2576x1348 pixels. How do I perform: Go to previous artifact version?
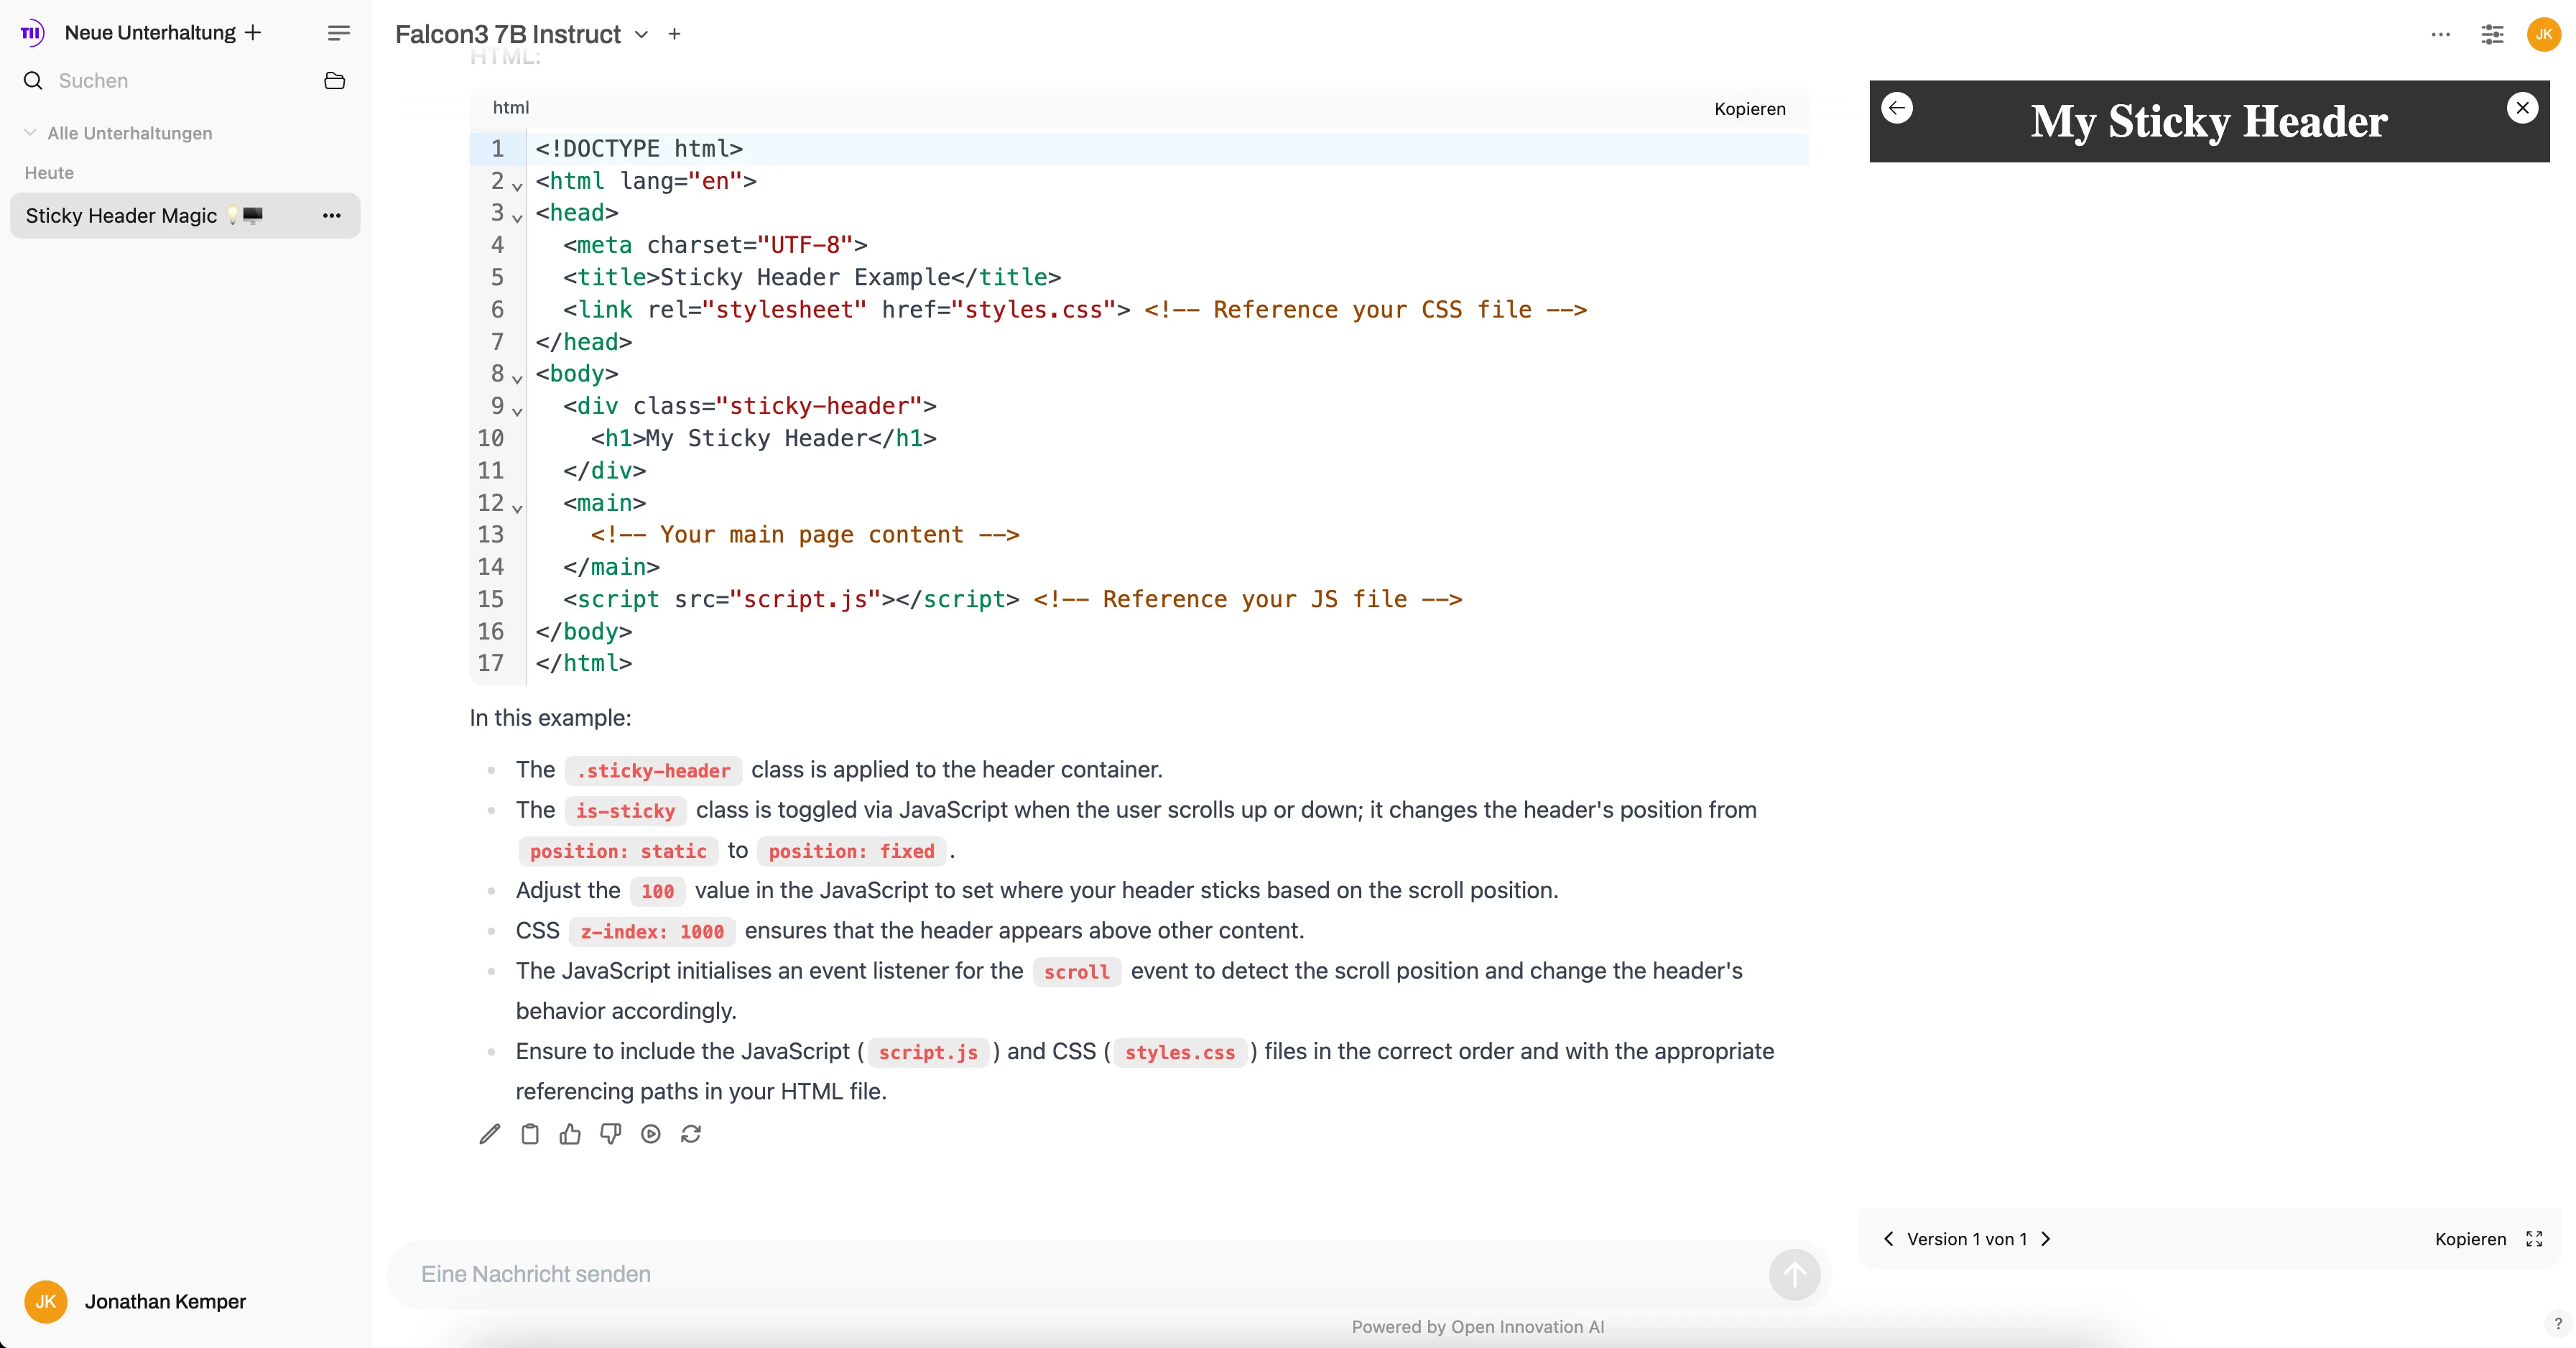click(x=1889, y=1239)
